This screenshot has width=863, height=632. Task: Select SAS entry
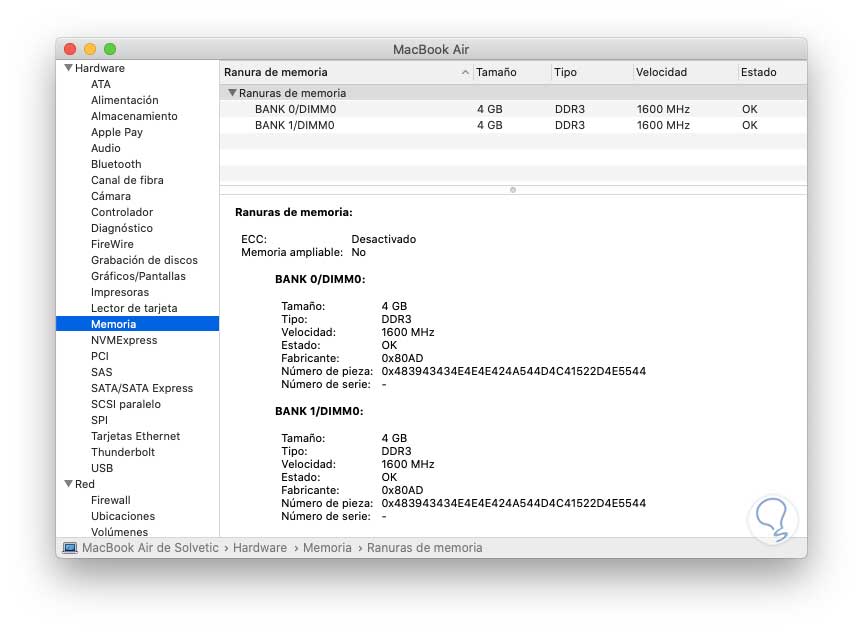point(101,372)
